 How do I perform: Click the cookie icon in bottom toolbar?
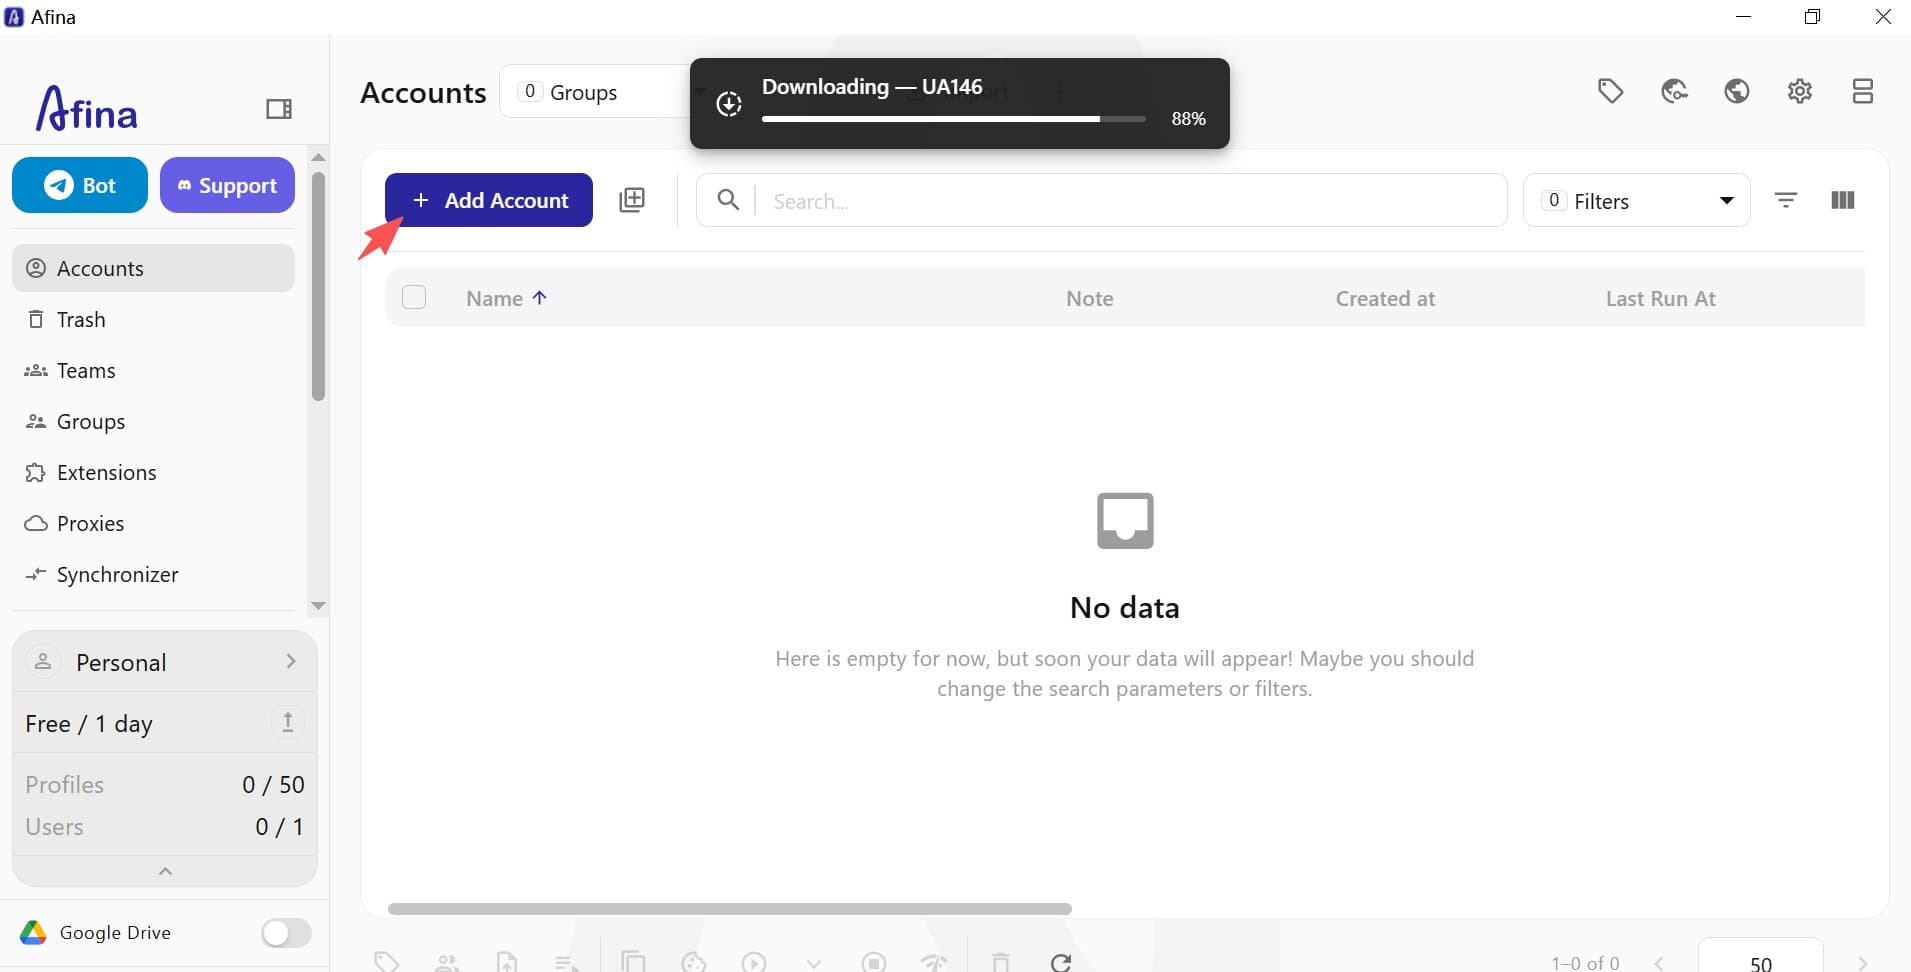pos(693,962)
